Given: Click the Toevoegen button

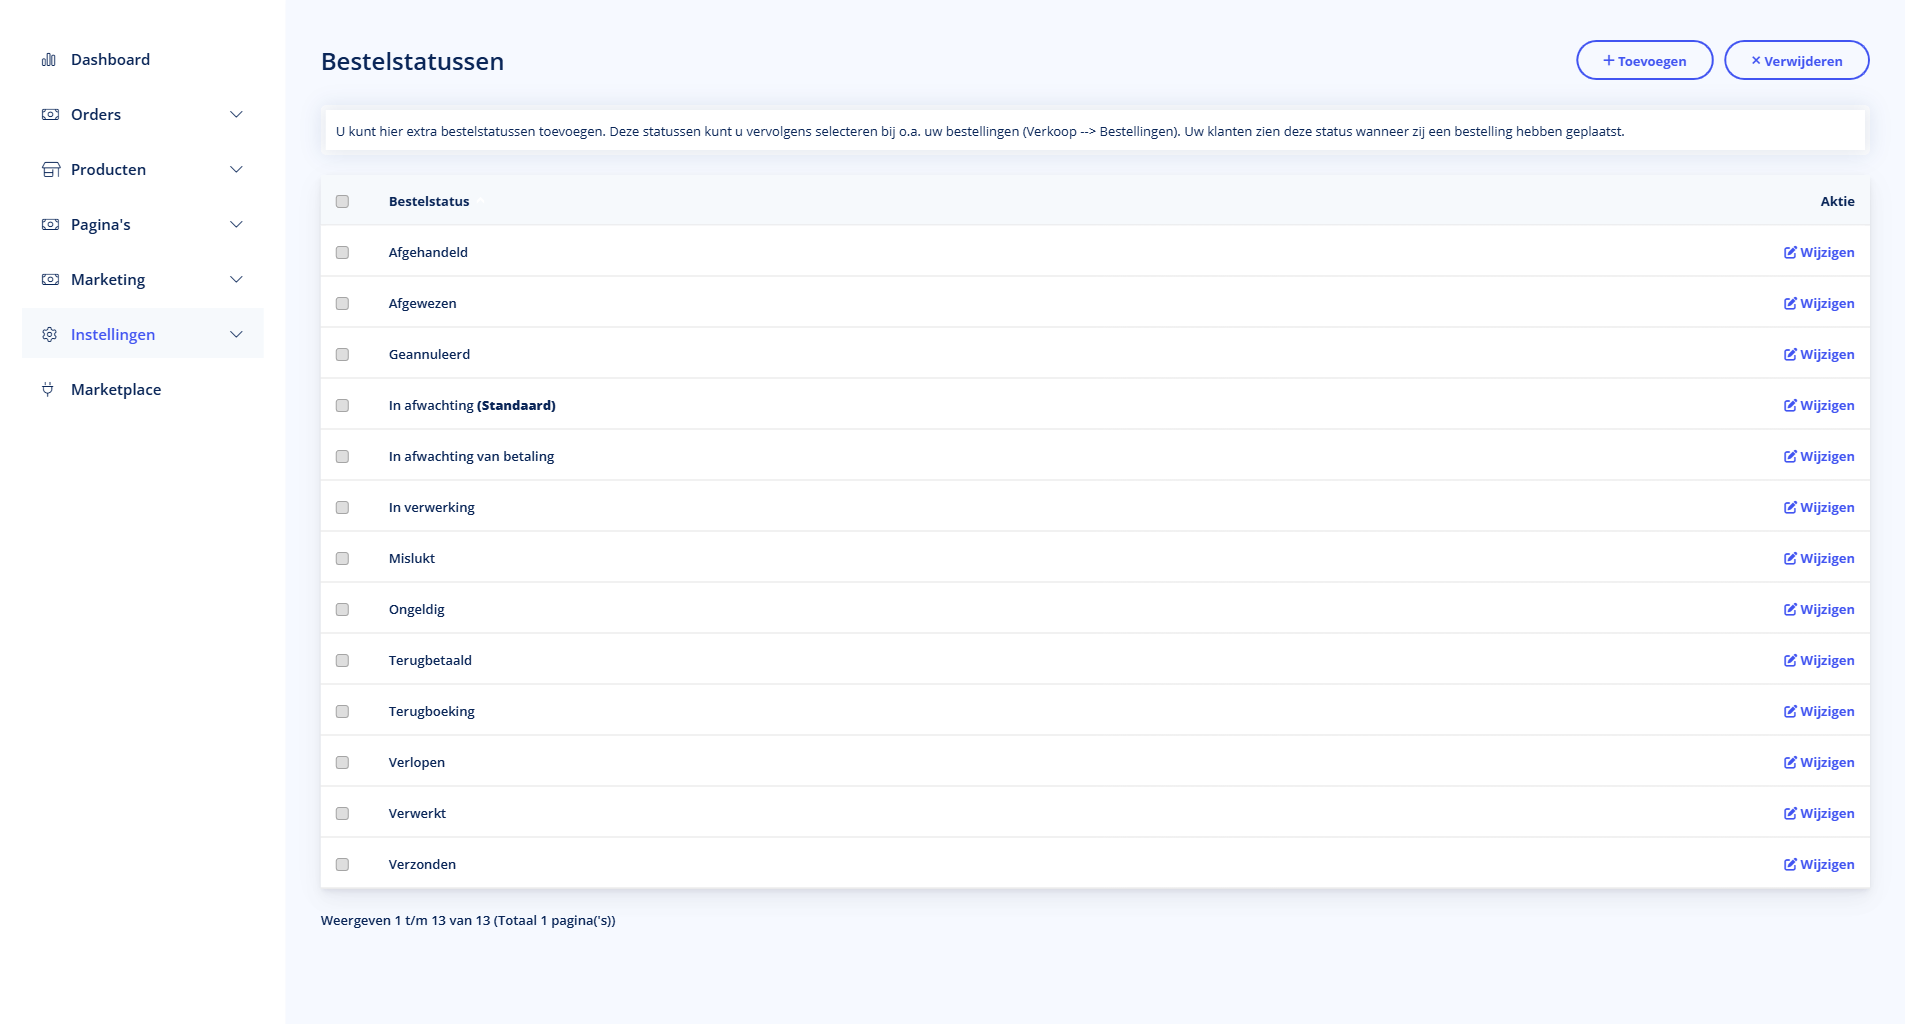Looking at the screenshot, I should pyautogui.click(x=1644, y=61).
